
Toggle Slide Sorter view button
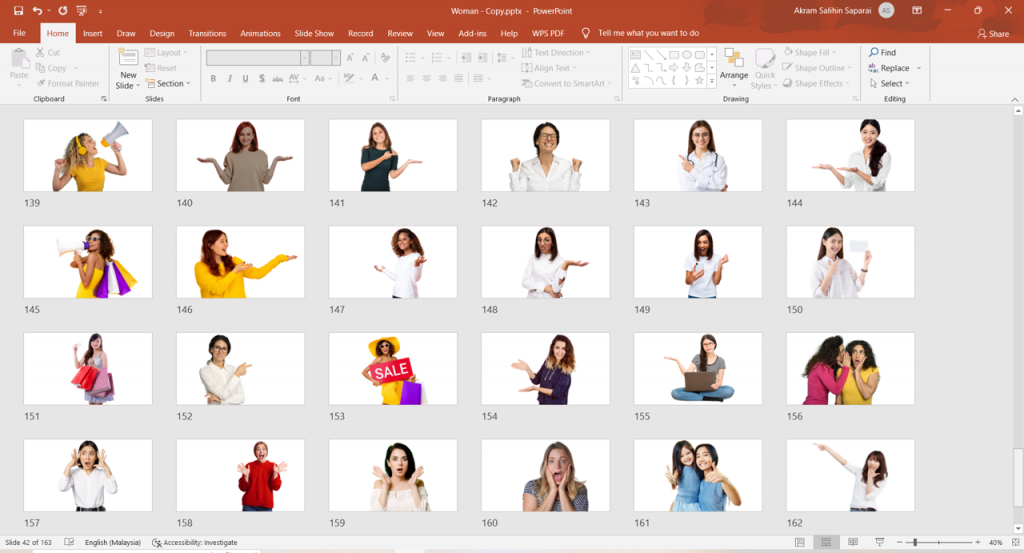[x=826, y=542]
